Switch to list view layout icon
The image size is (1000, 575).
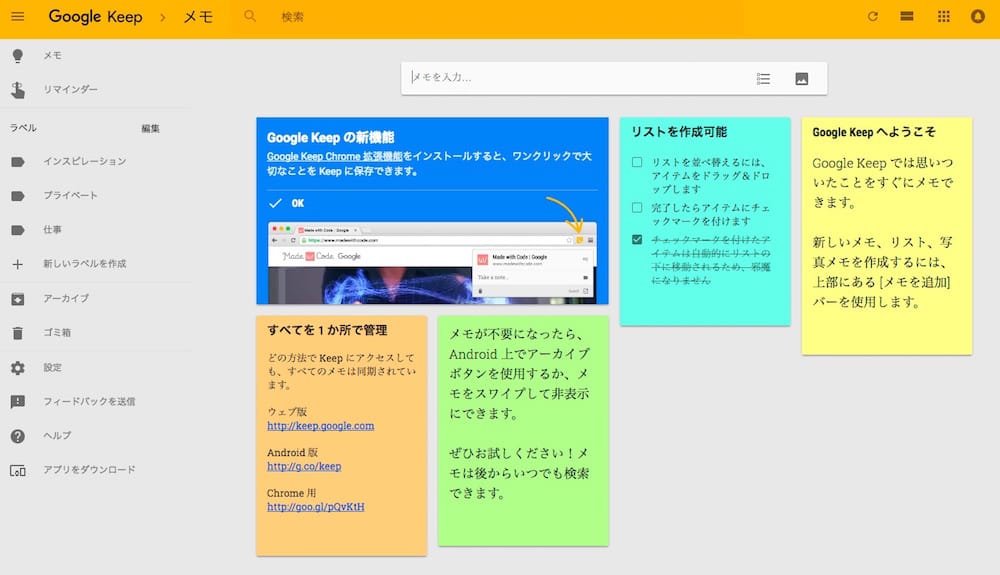907,17
